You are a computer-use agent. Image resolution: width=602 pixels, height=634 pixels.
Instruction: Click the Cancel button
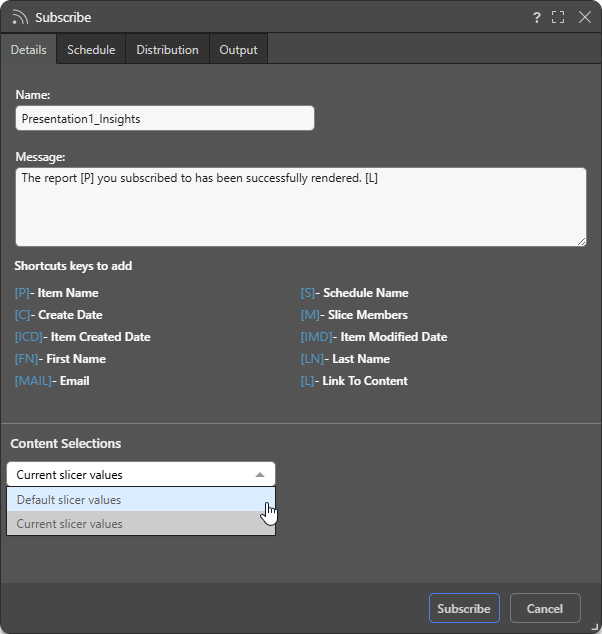545,608
